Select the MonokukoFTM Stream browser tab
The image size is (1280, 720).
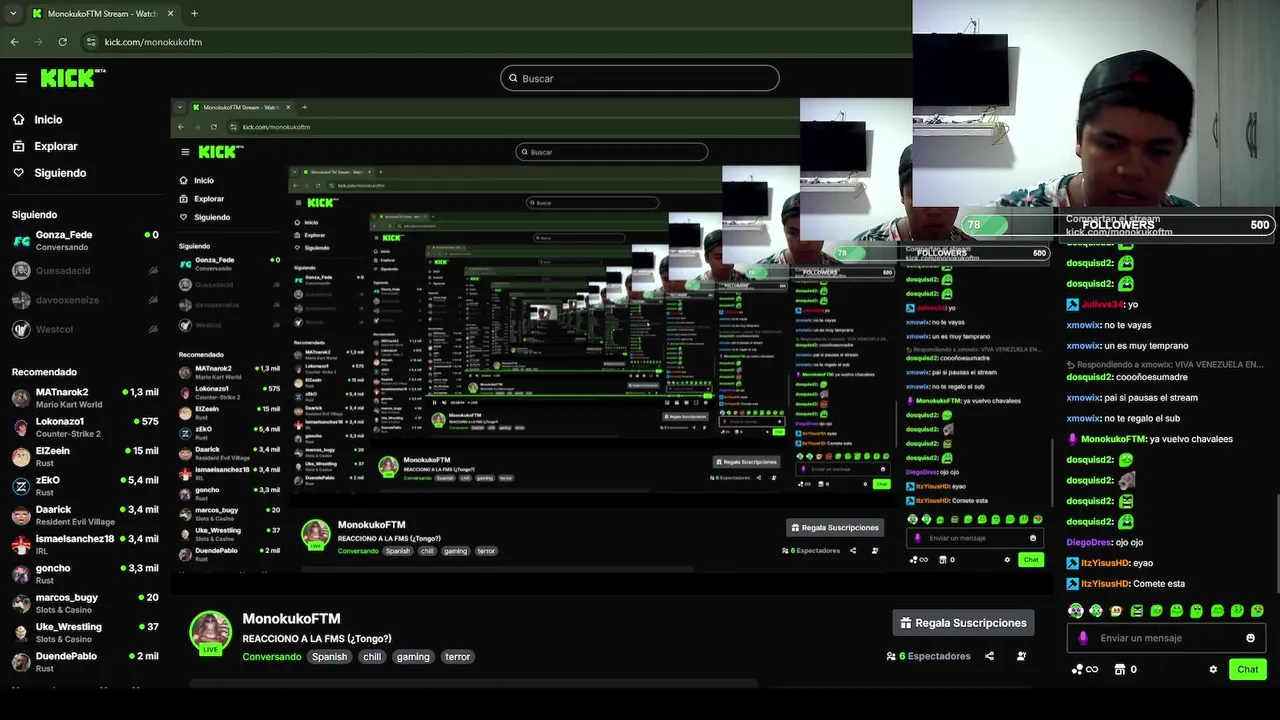click(102, 13)
